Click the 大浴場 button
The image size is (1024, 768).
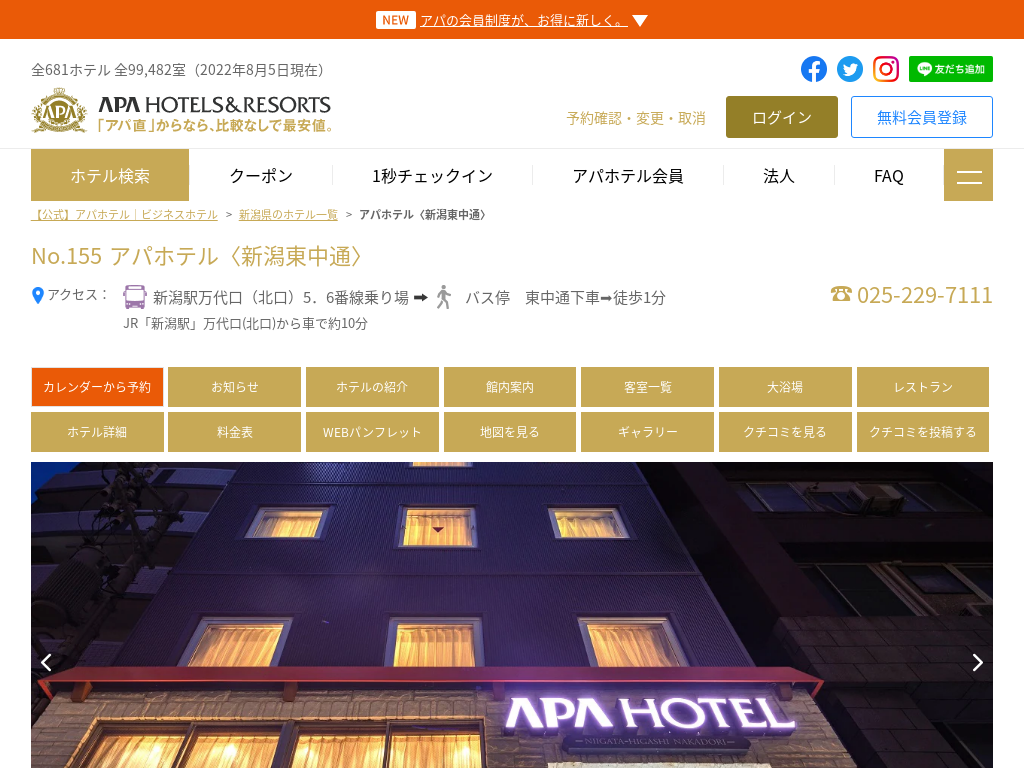785,387
